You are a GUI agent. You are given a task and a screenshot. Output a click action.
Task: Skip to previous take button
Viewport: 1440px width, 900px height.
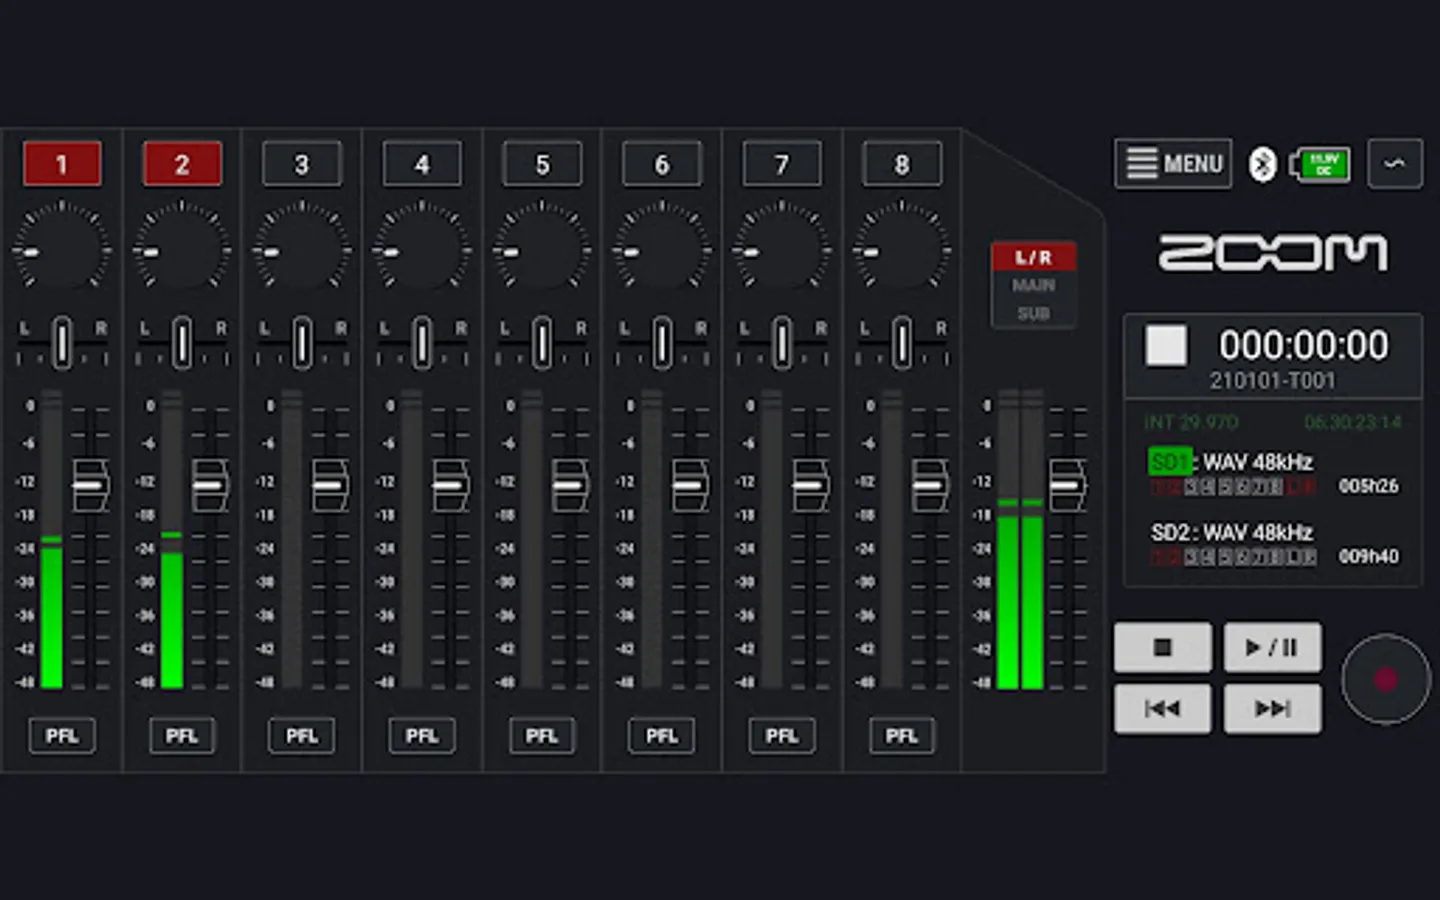point(1162,708)
